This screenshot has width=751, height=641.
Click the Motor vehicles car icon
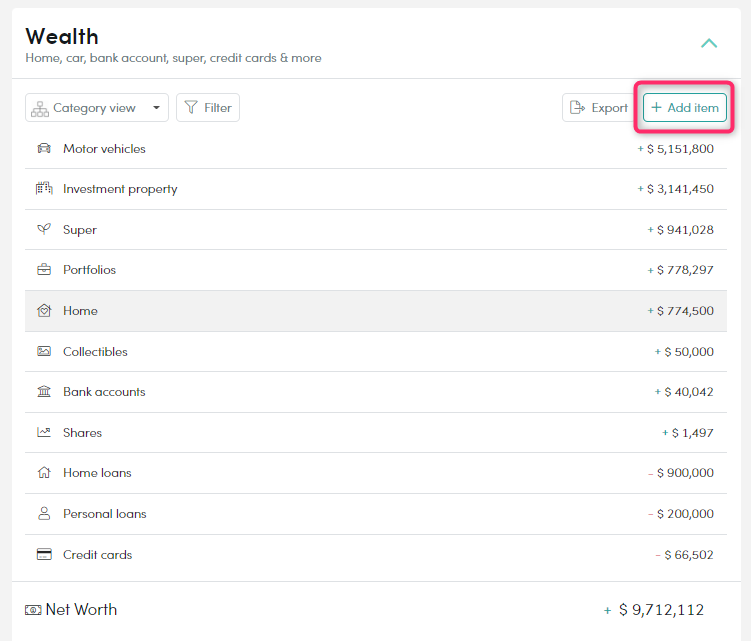[x=44, y=148]
